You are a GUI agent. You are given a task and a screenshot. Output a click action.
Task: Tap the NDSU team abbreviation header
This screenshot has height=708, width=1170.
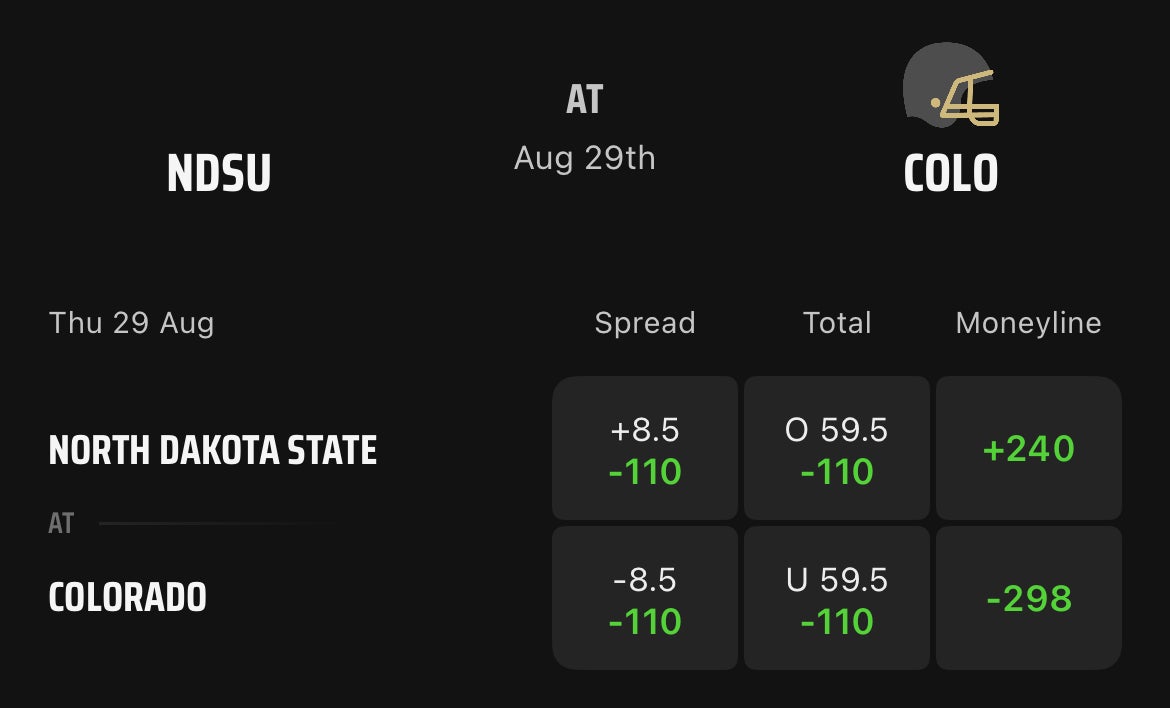click(219, 173)
